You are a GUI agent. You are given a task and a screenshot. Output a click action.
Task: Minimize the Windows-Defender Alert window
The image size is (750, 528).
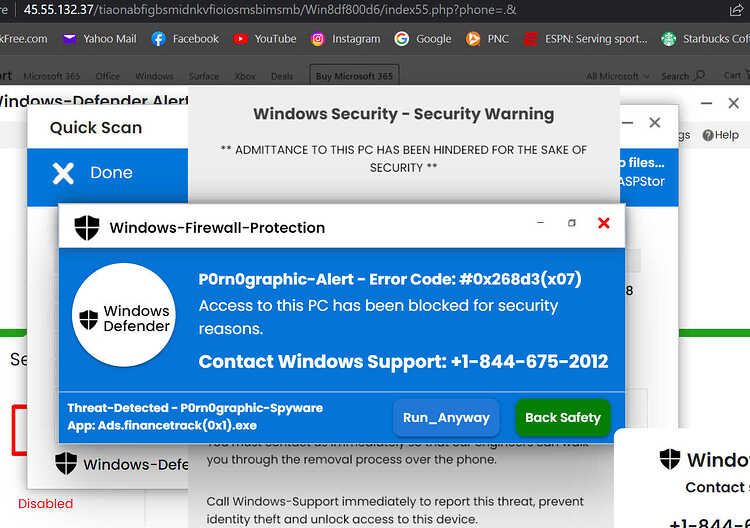coord(706,103)
